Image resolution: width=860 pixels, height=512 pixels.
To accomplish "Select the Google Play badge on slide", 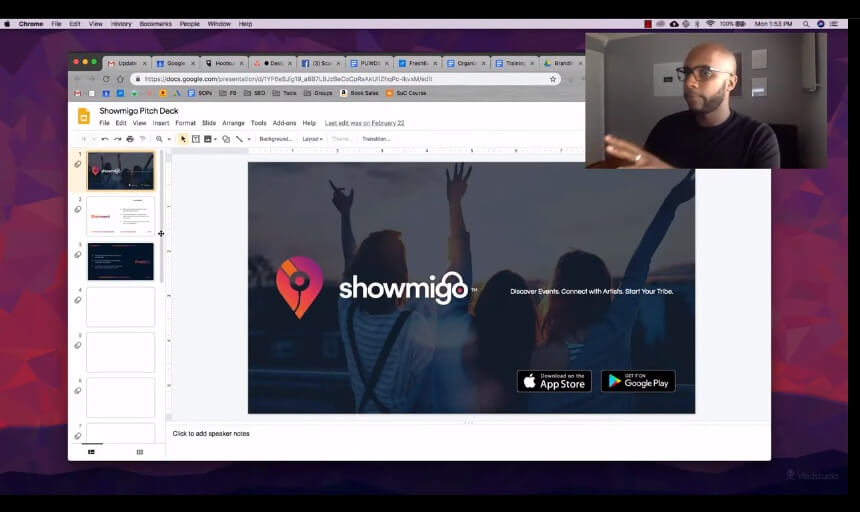I will (638, 381).
